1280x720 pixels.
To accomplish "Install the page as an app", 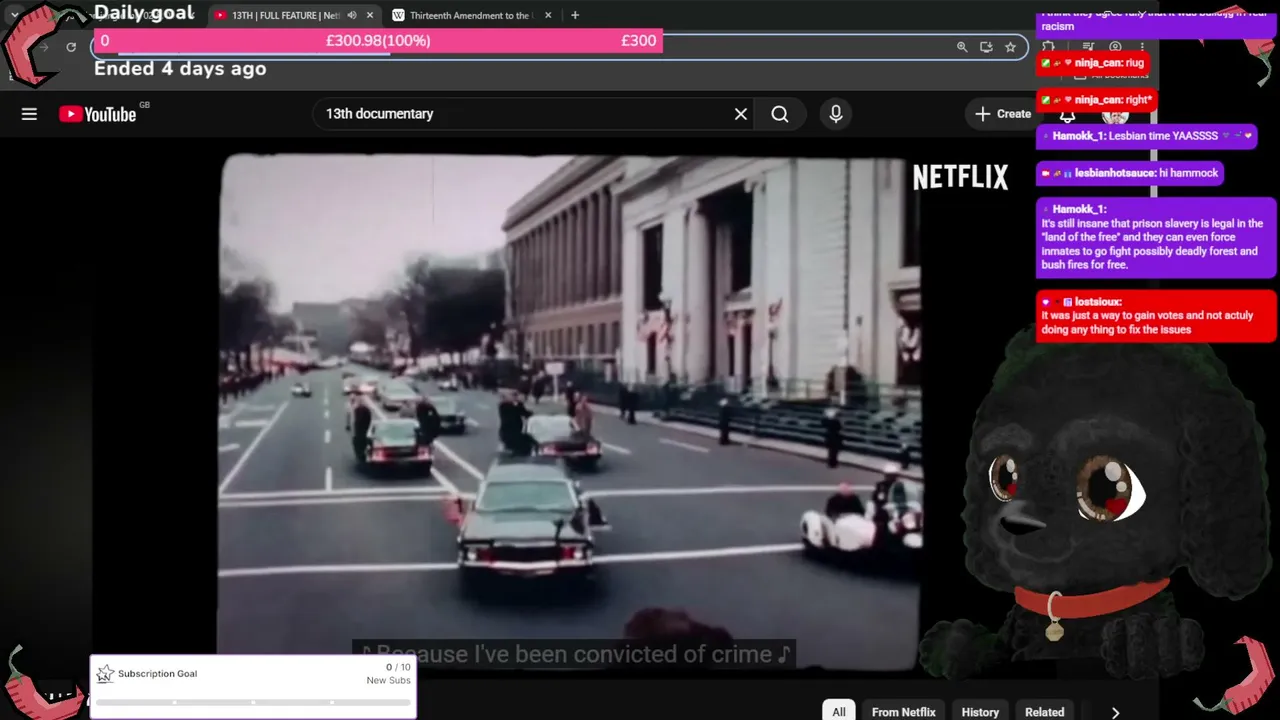I will coord(986,47).
